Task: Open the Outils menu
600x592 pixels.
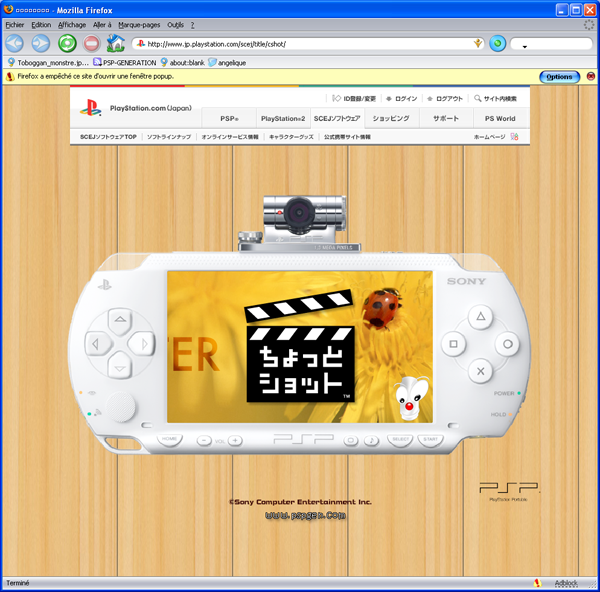Action: (x=175, y=25)
